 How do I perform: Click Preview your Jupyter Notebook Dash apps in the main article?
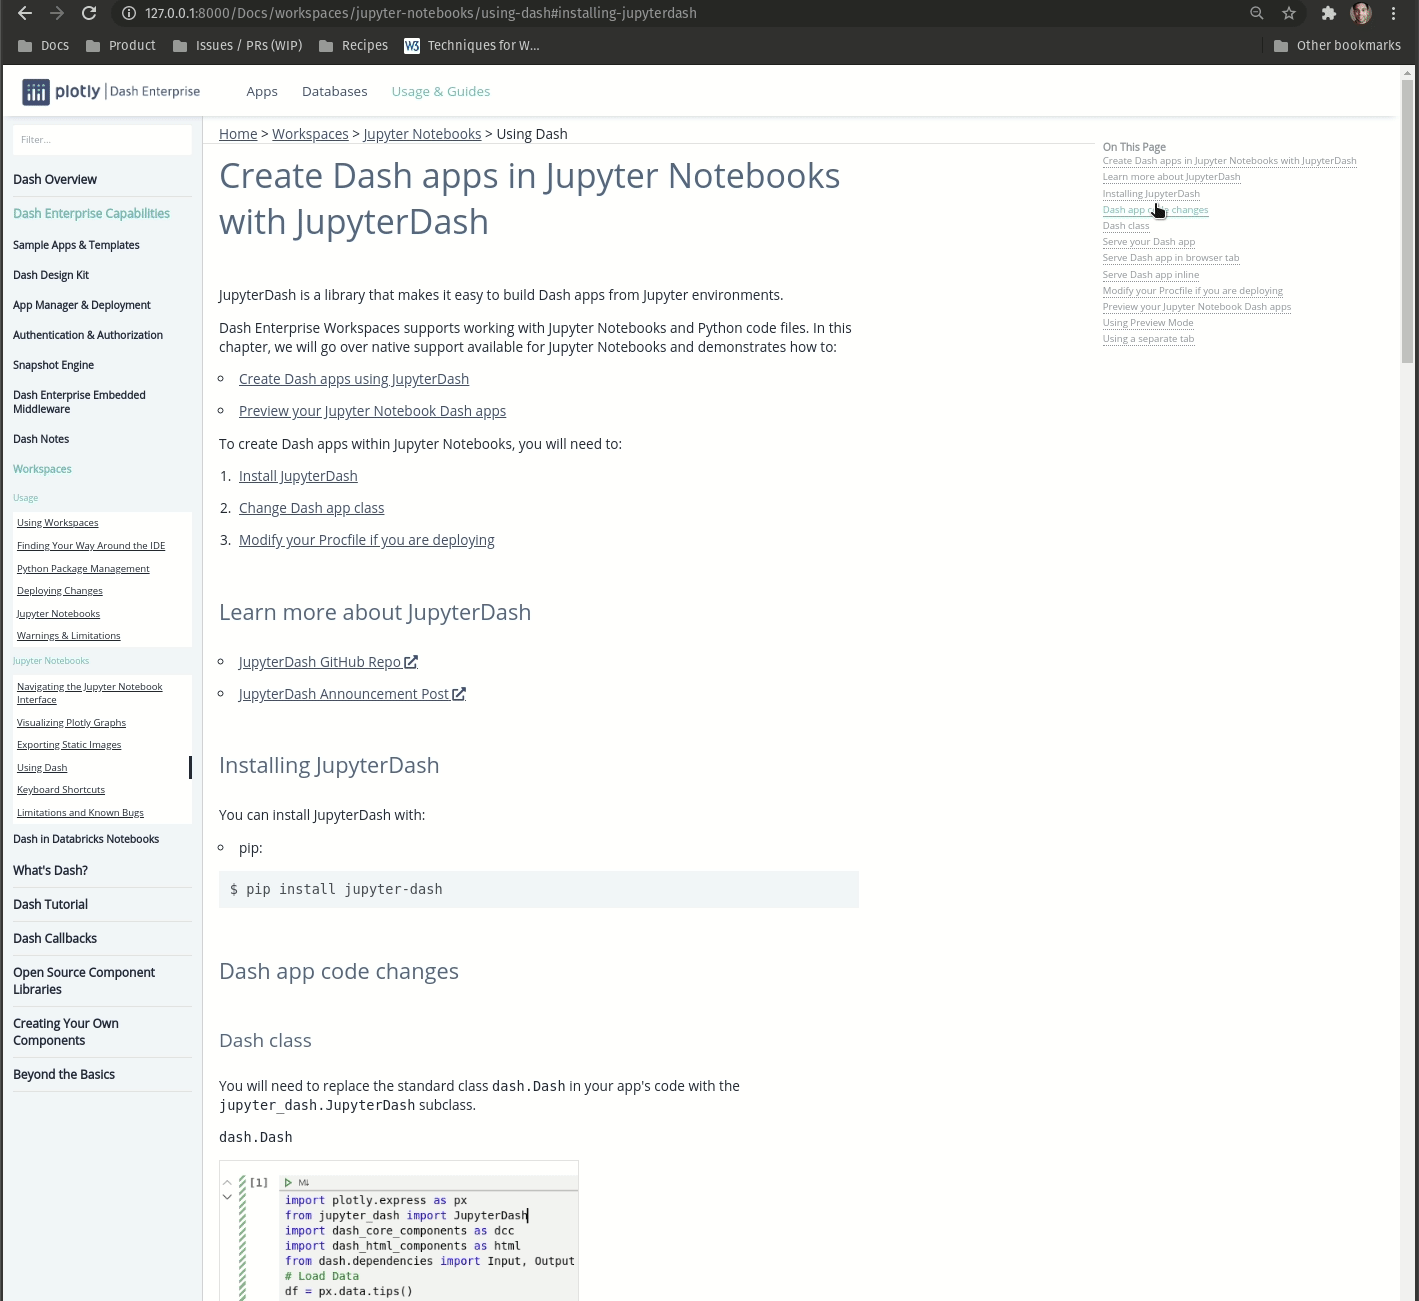tap(372, 411)
